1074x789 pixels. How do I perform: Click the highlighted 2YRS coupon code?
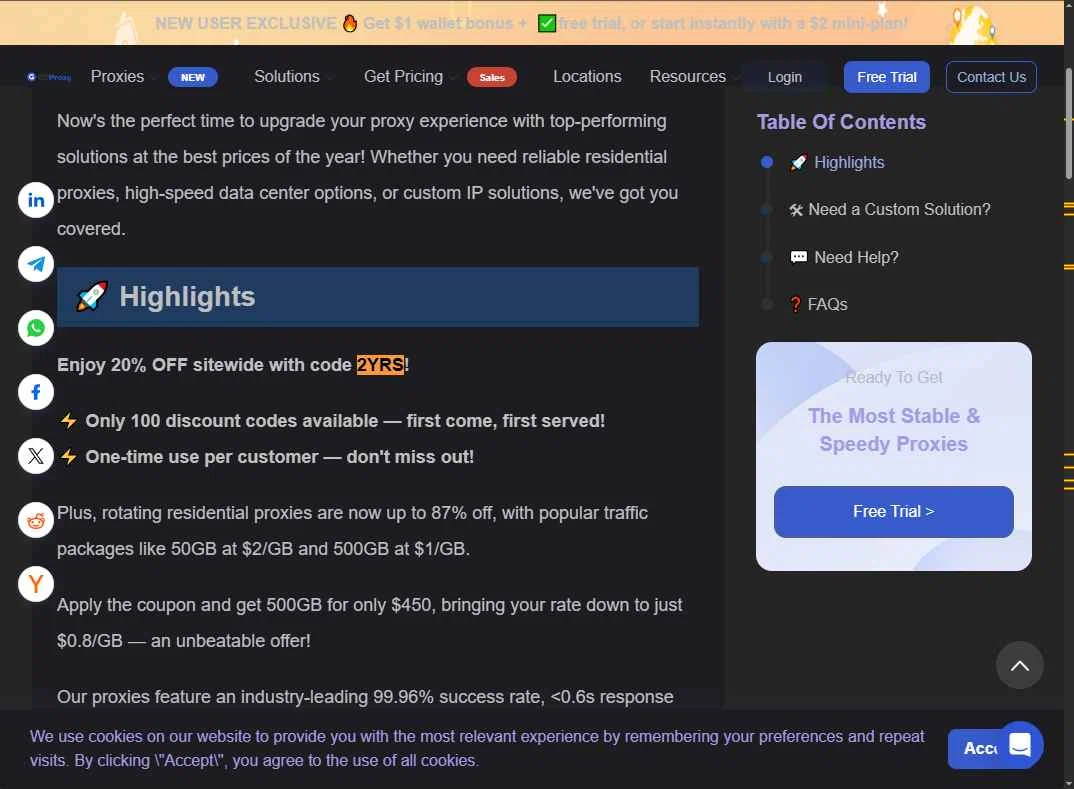pyautogui.click(x=380, y=365)
